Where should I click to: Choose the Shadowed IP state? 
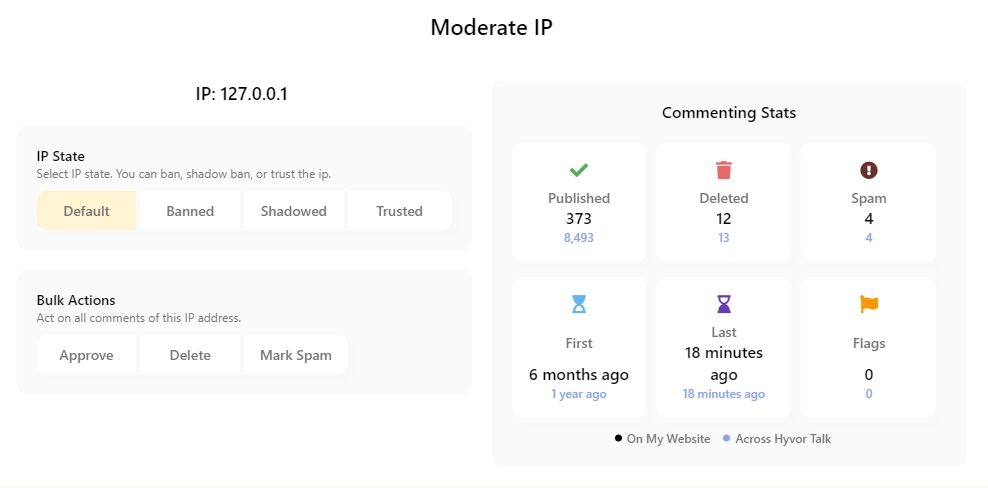[294, 211]
